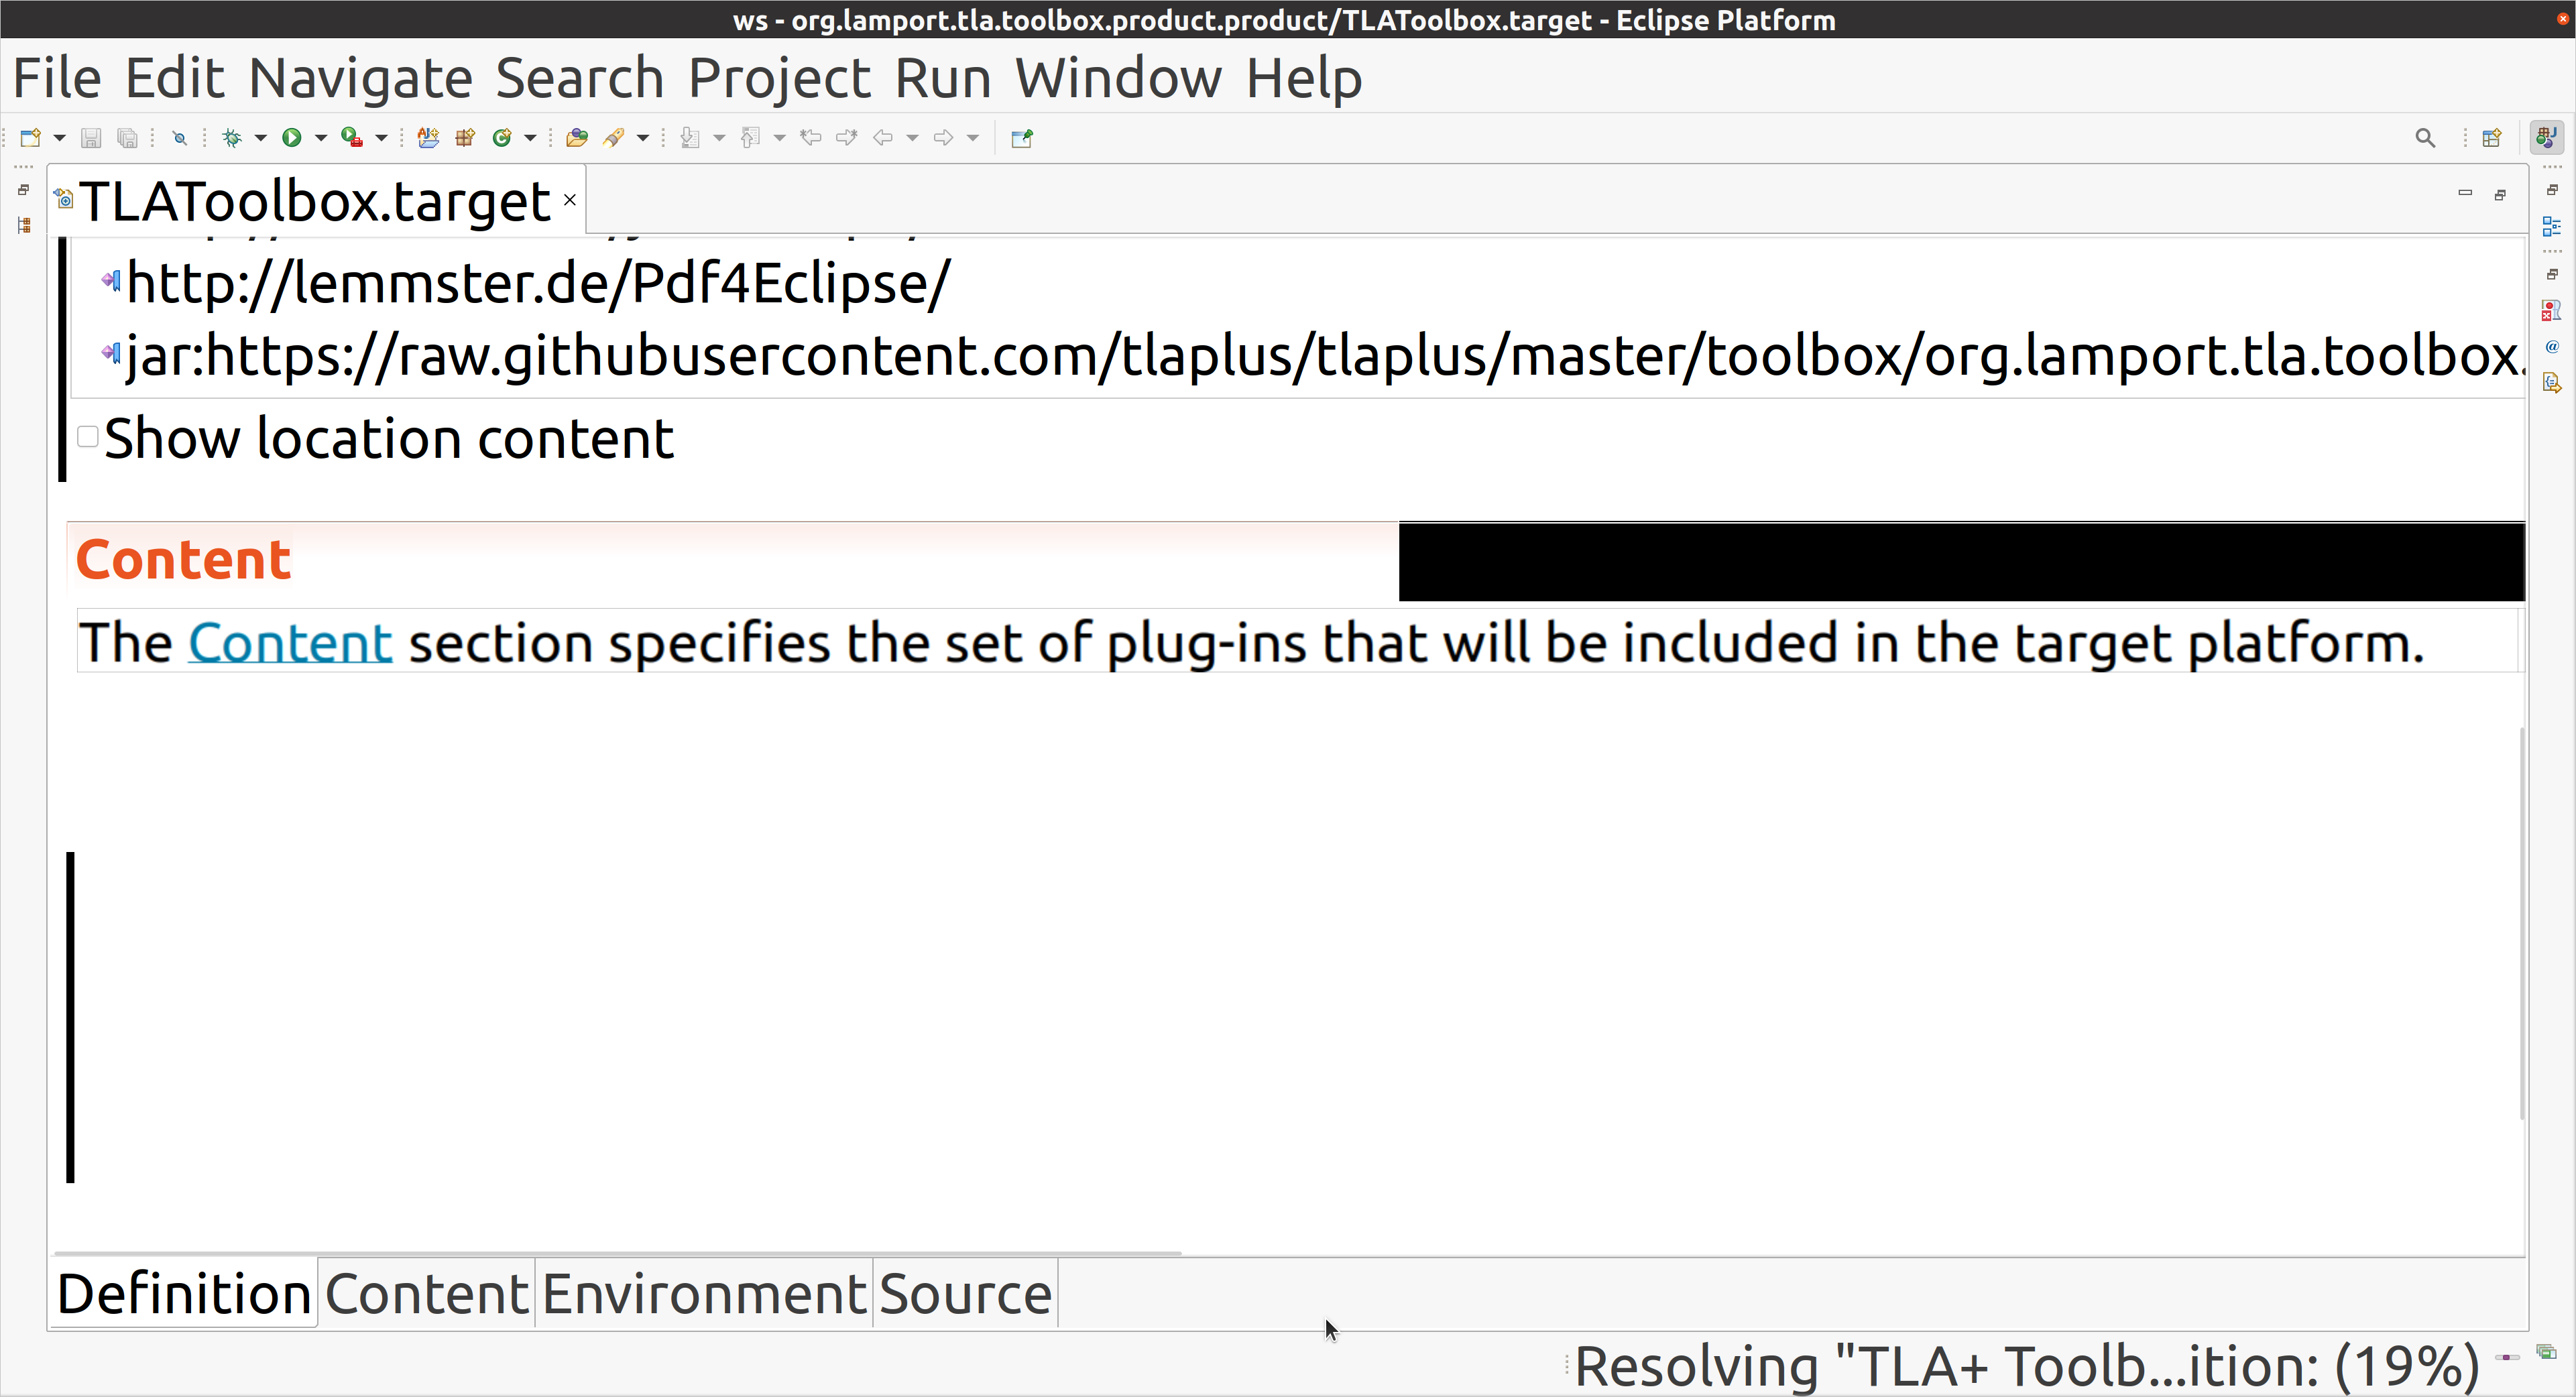Image resolution: width=2576 pixels, height=1397 pixels.
Task: Click the Search magnifier icon in the toolbar
Action: [x=2425, y=138]
